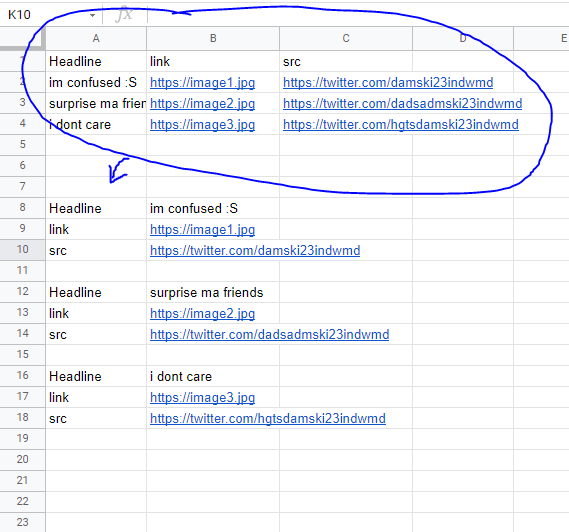This screenshot has height=532, width=569.
Task: Click cell B16 'i dont care'
Action: tap(213, 376)
